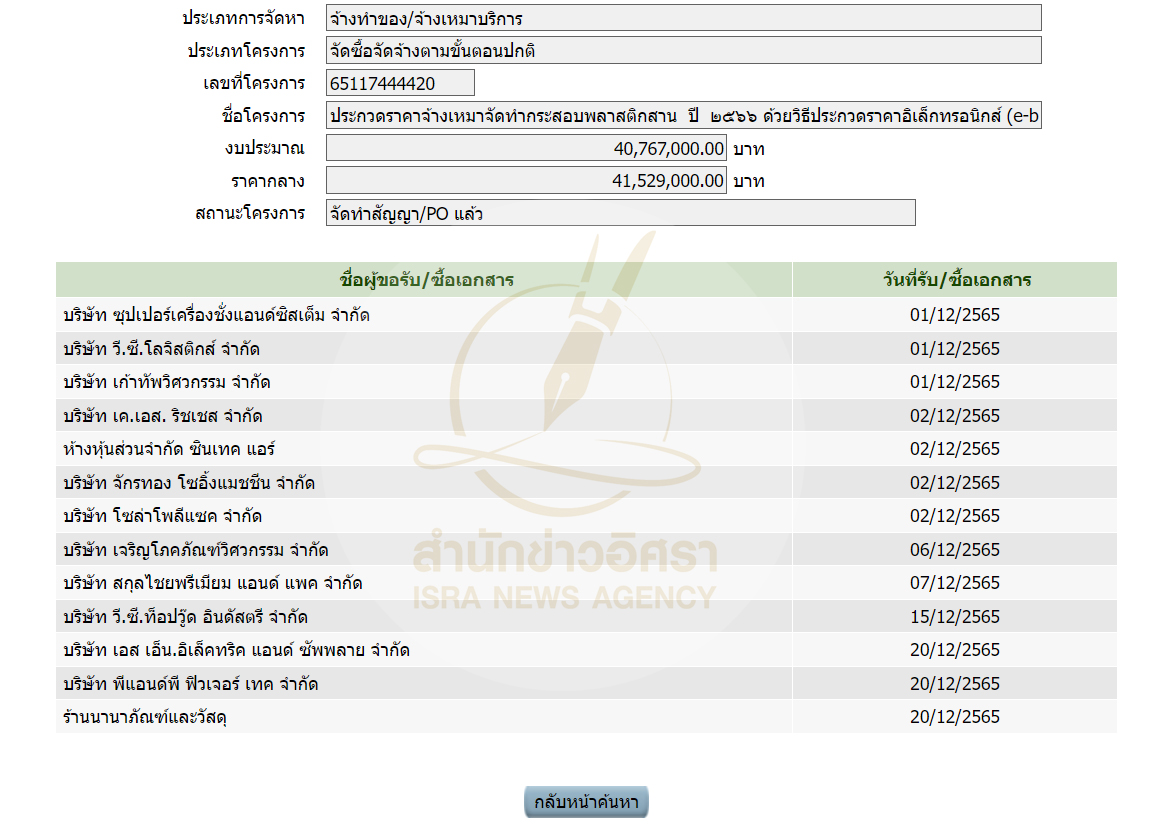Click the 15/12/2565 date cell
This screenshot has height=840, width=1161.
pyautogui.click(x=954, y=617)
